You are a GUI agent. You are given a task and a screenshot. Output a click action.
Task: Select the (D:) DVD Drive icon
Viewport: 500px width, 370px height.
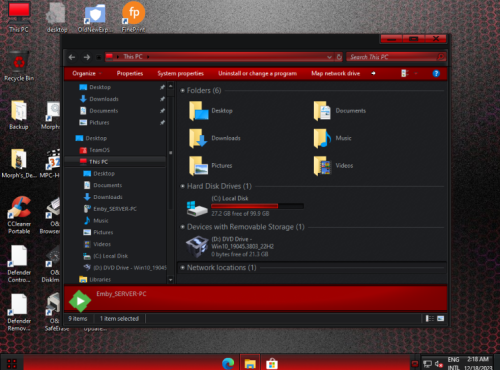tap(197, 247)
